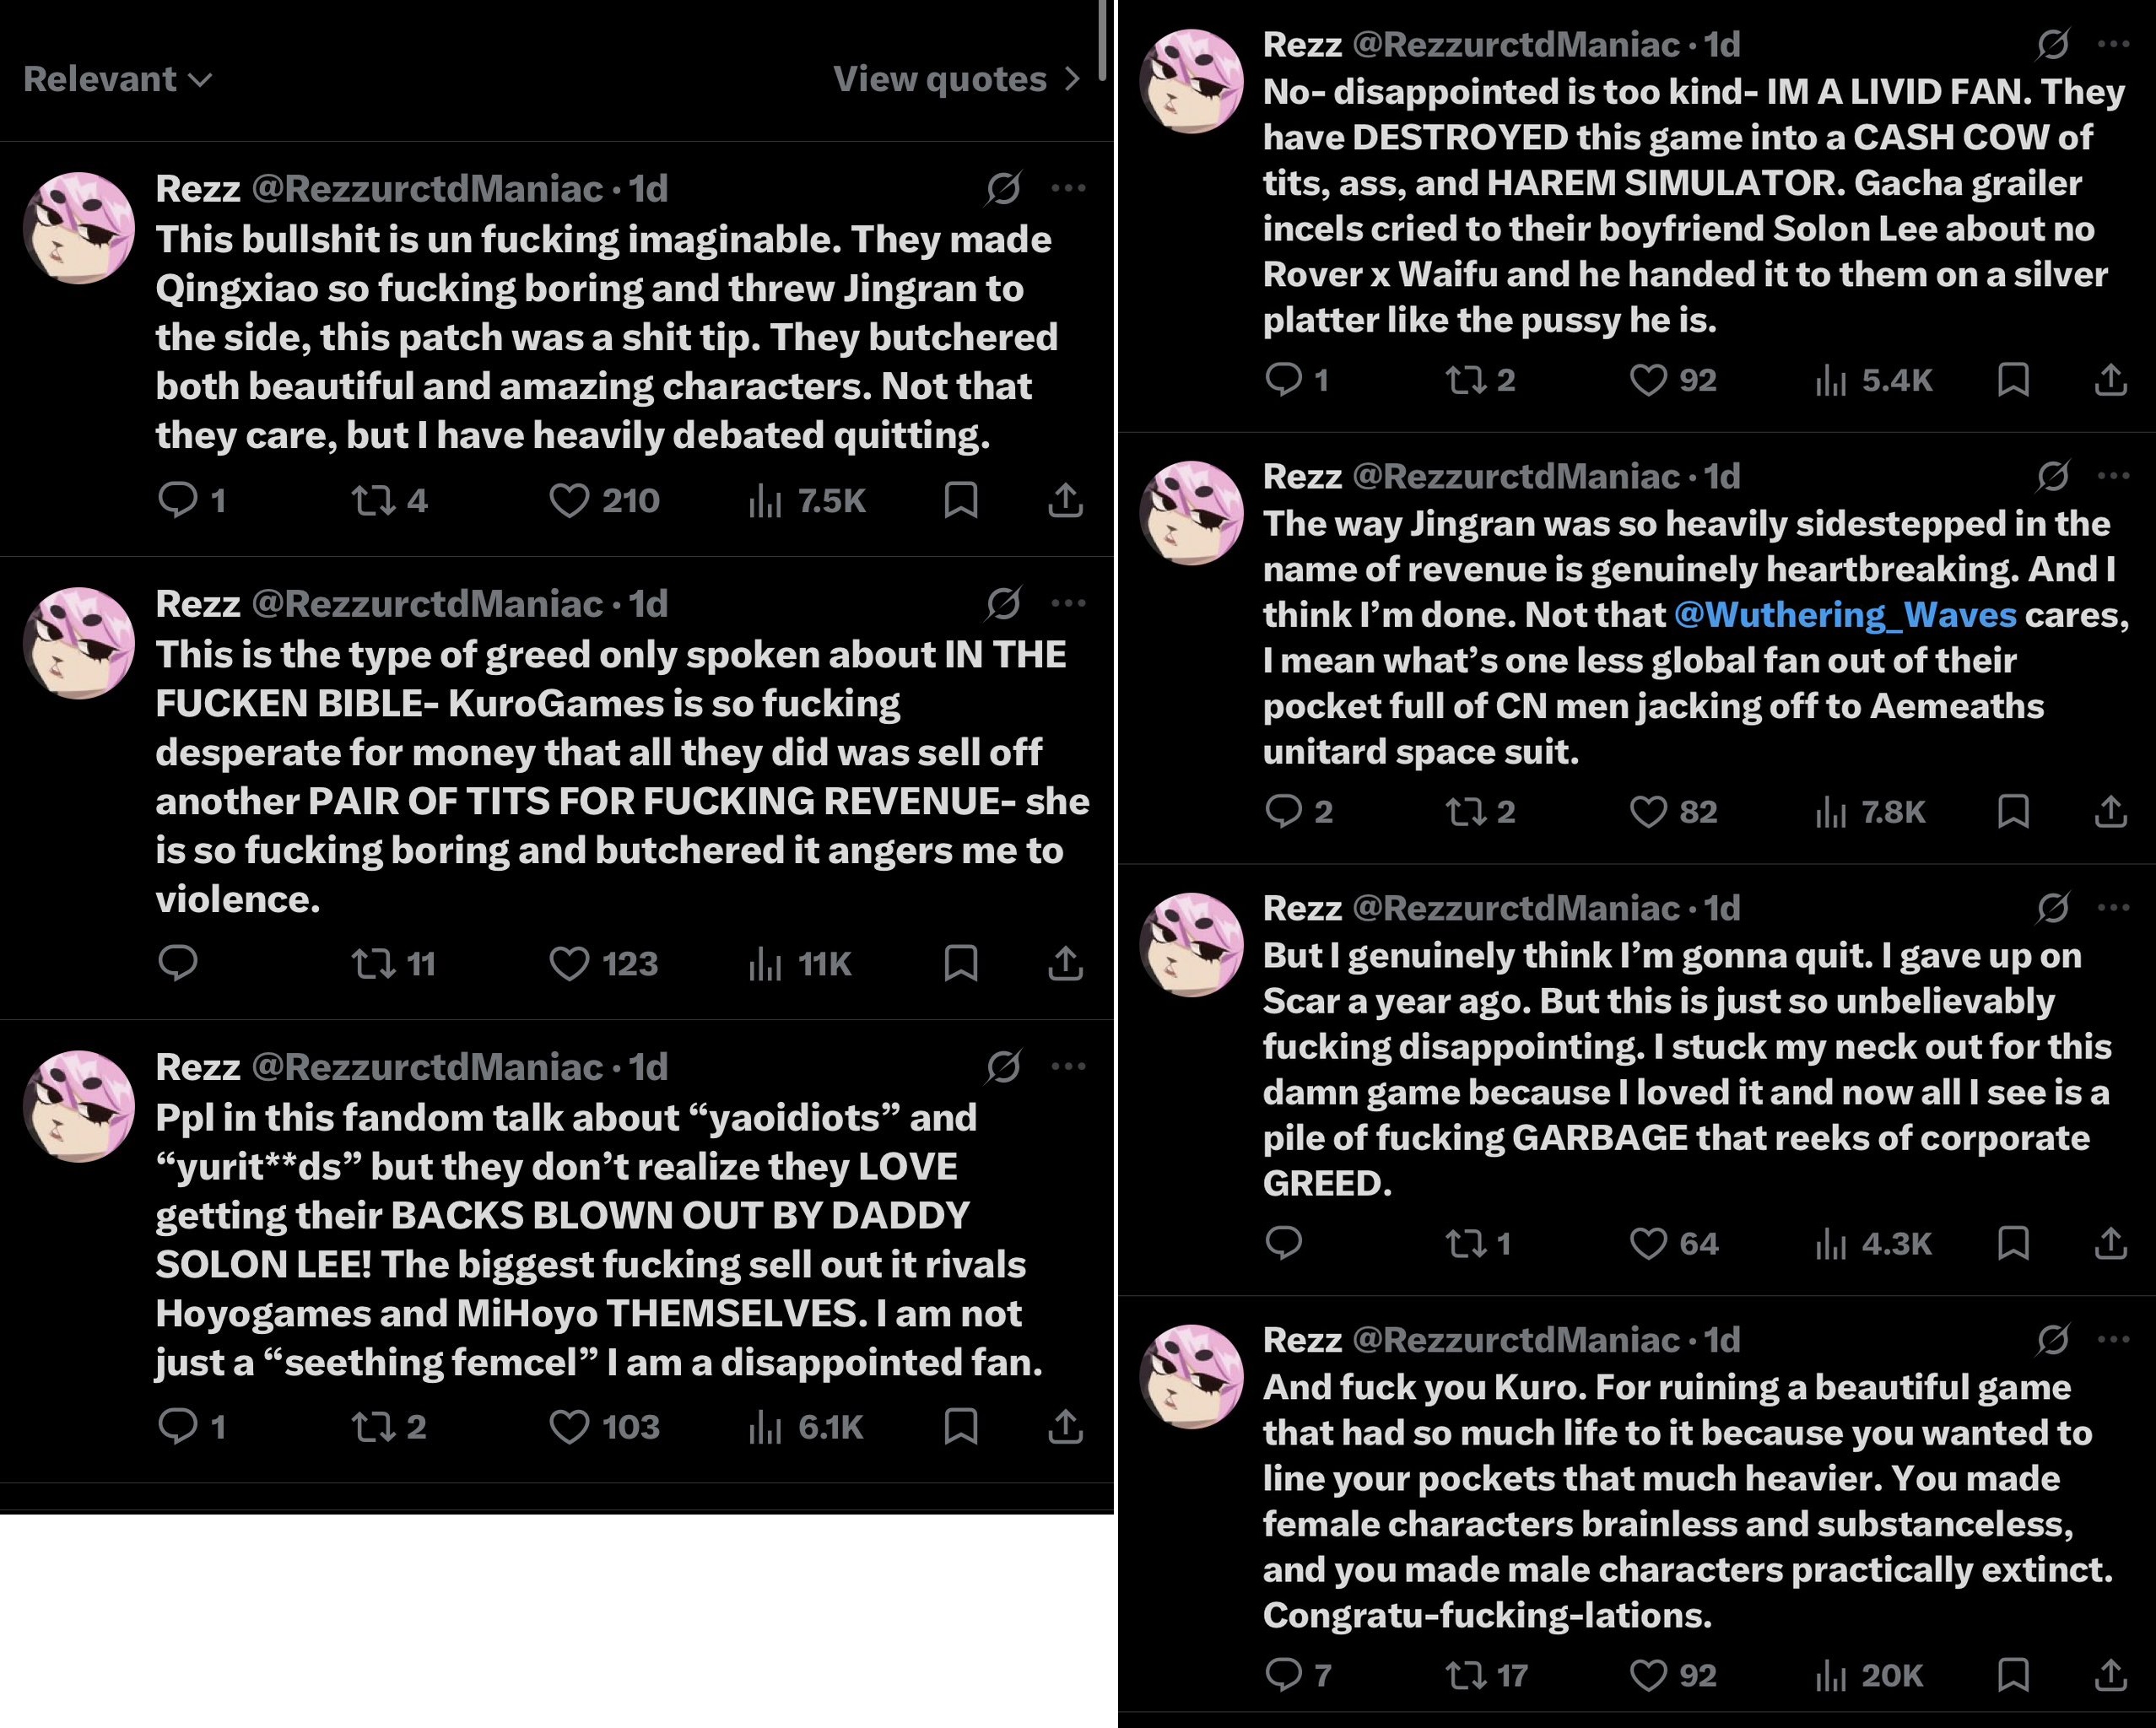Share the tweet showing 11K views
Screen dimensions: 2156x1728
(1065, 963)
